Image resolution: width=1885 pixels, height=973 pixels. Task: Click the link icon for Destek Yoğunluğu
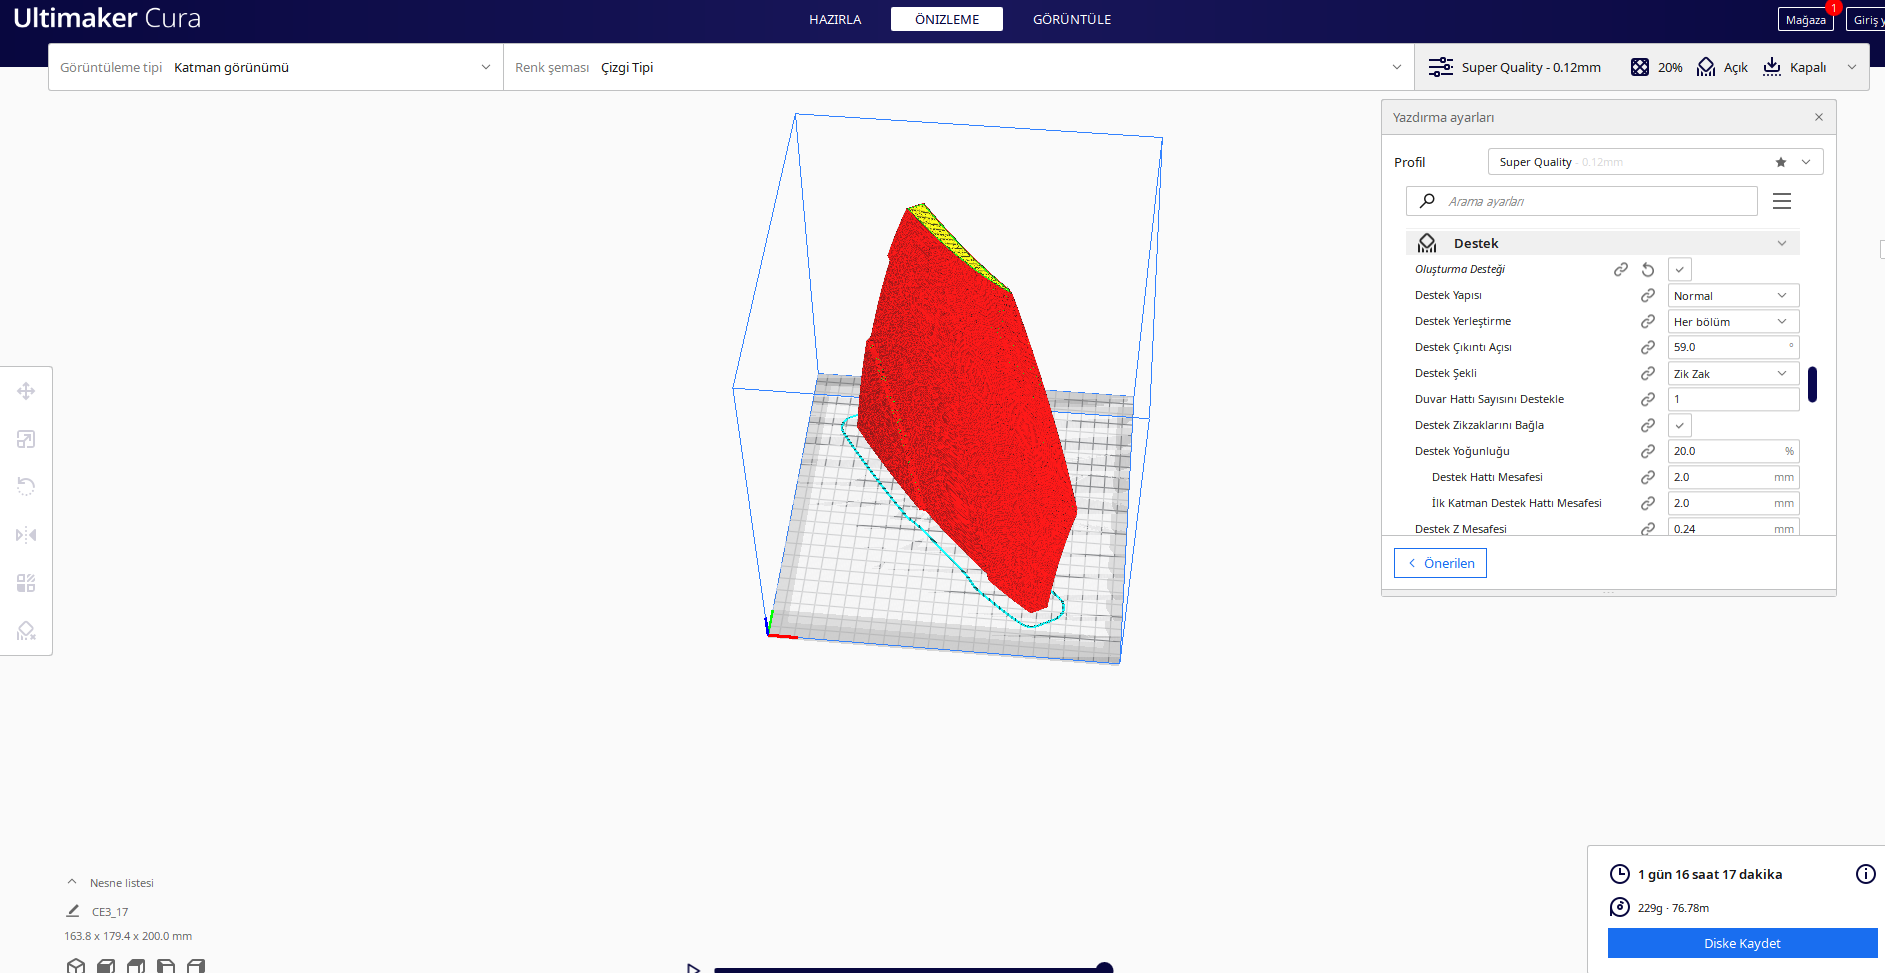(1648, 451)
